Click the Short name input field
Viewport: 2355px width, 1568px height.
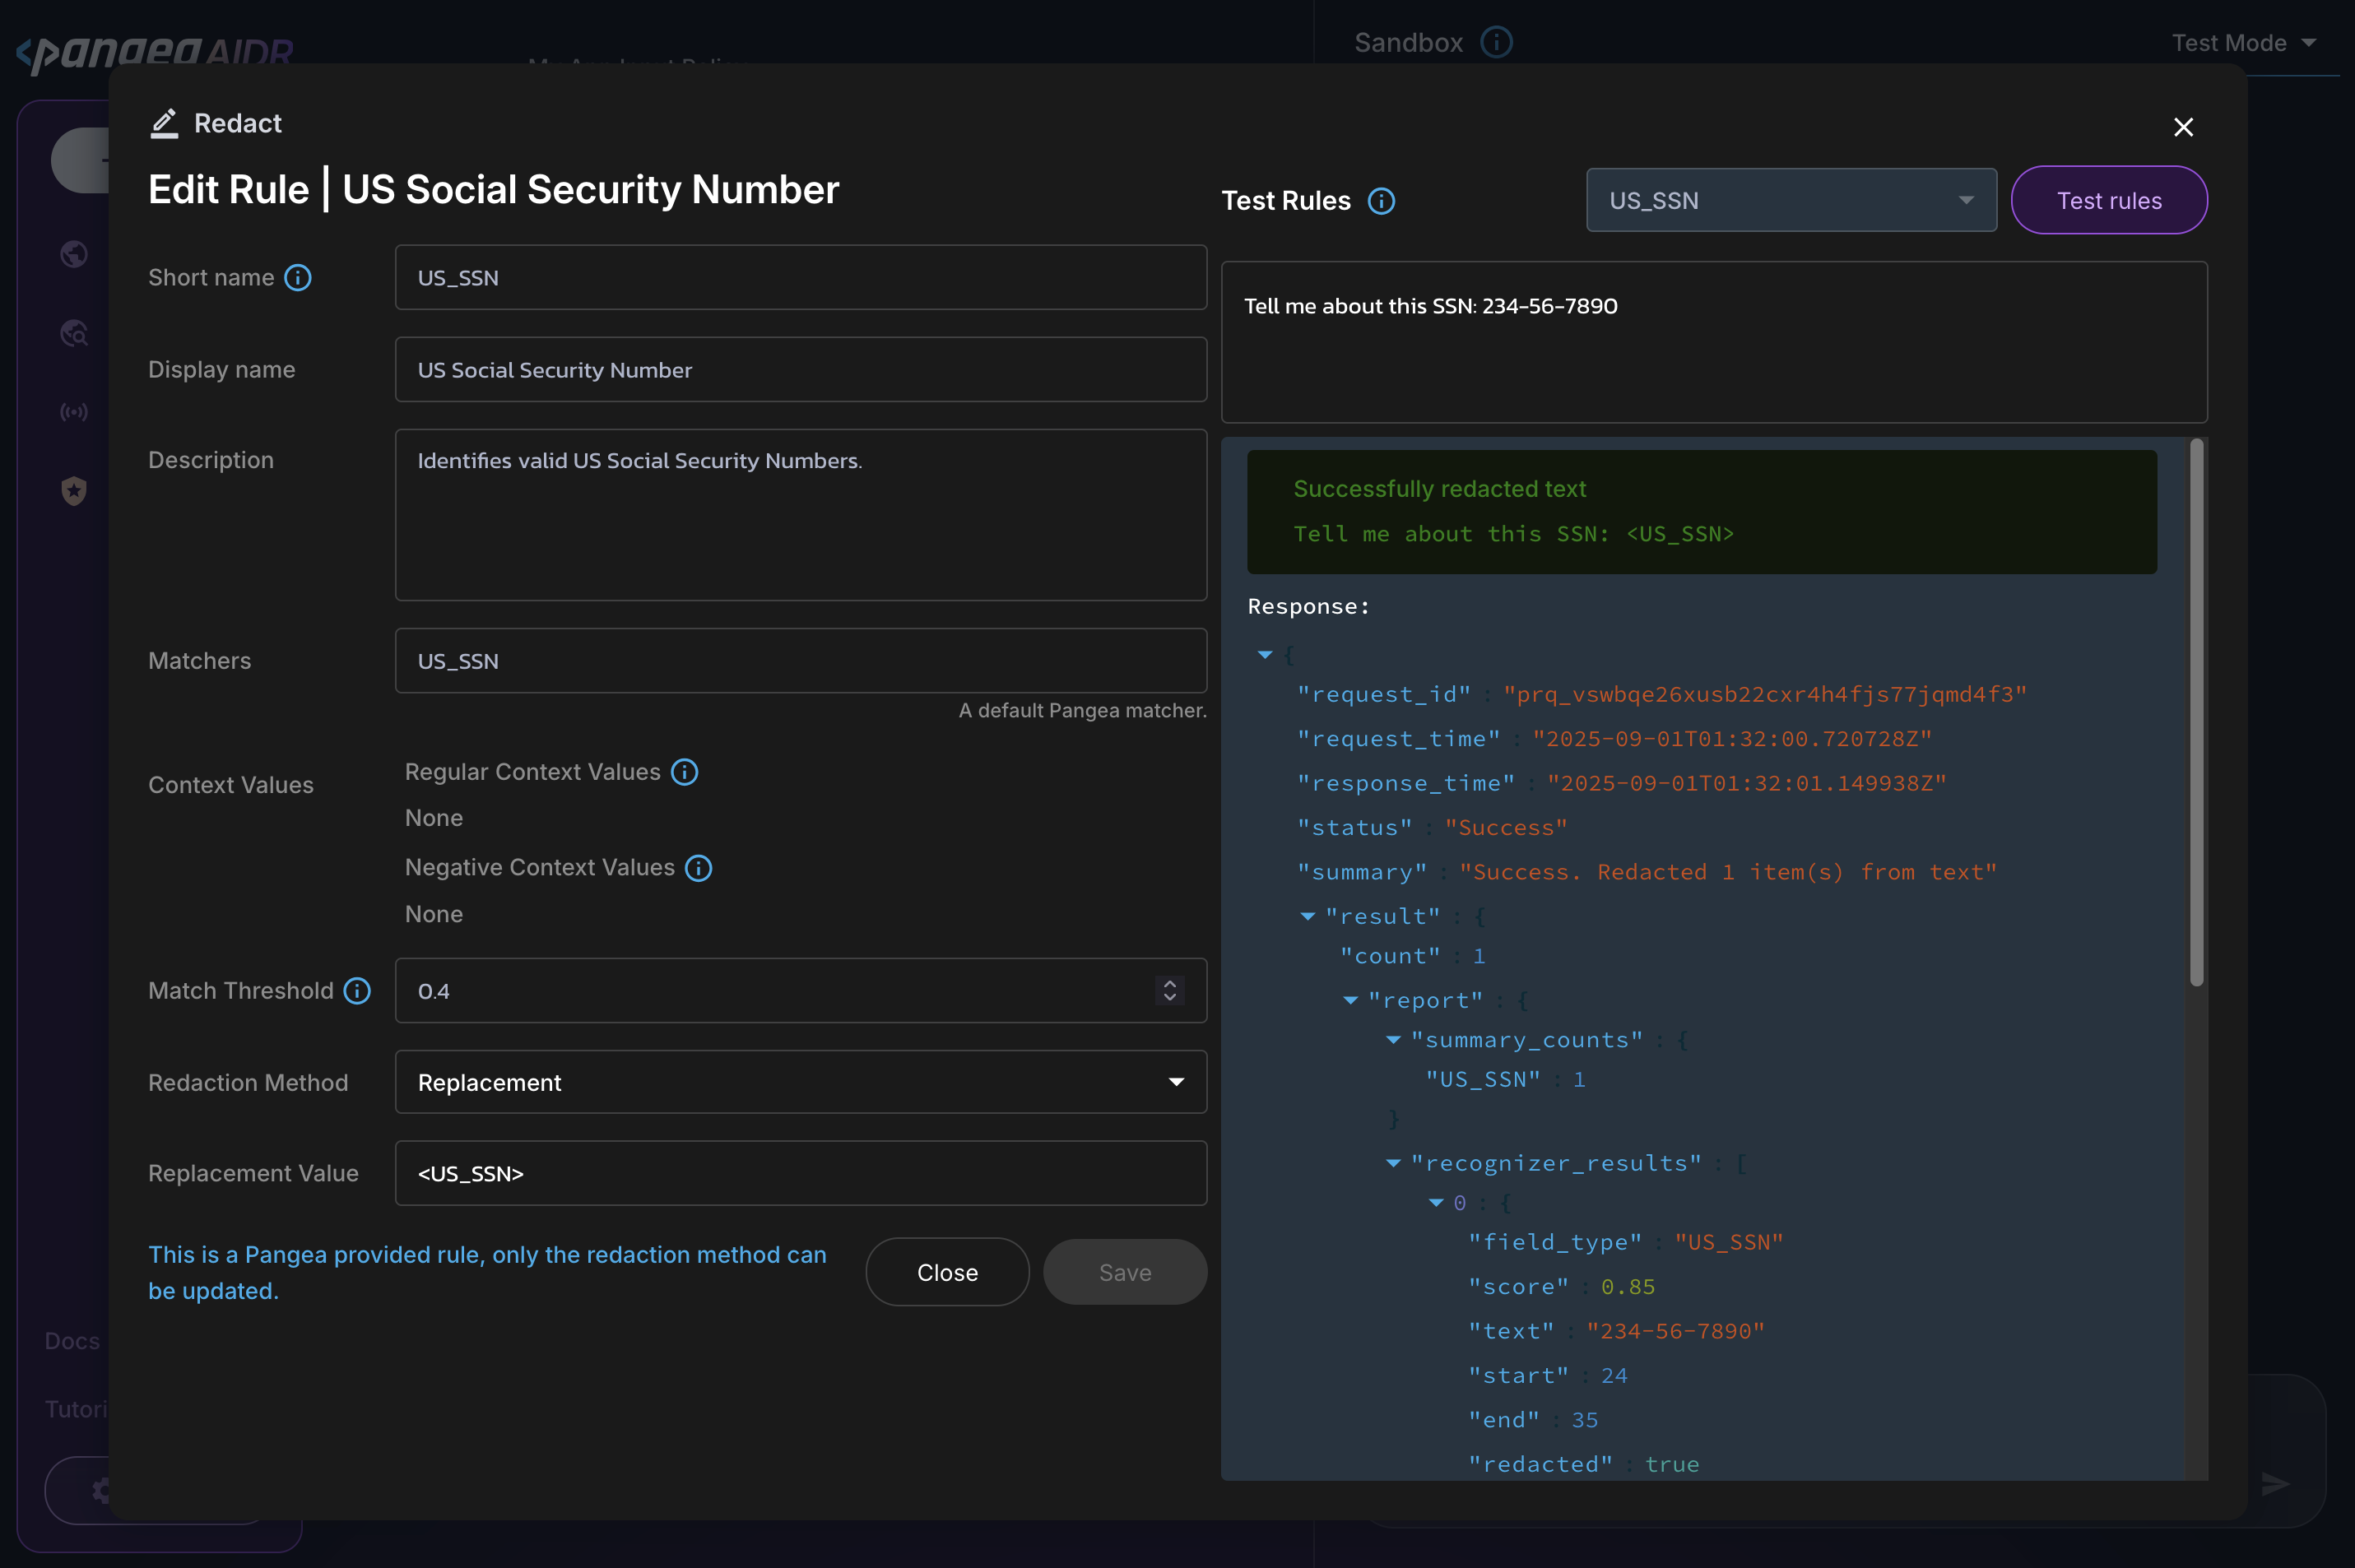(801, 277)
